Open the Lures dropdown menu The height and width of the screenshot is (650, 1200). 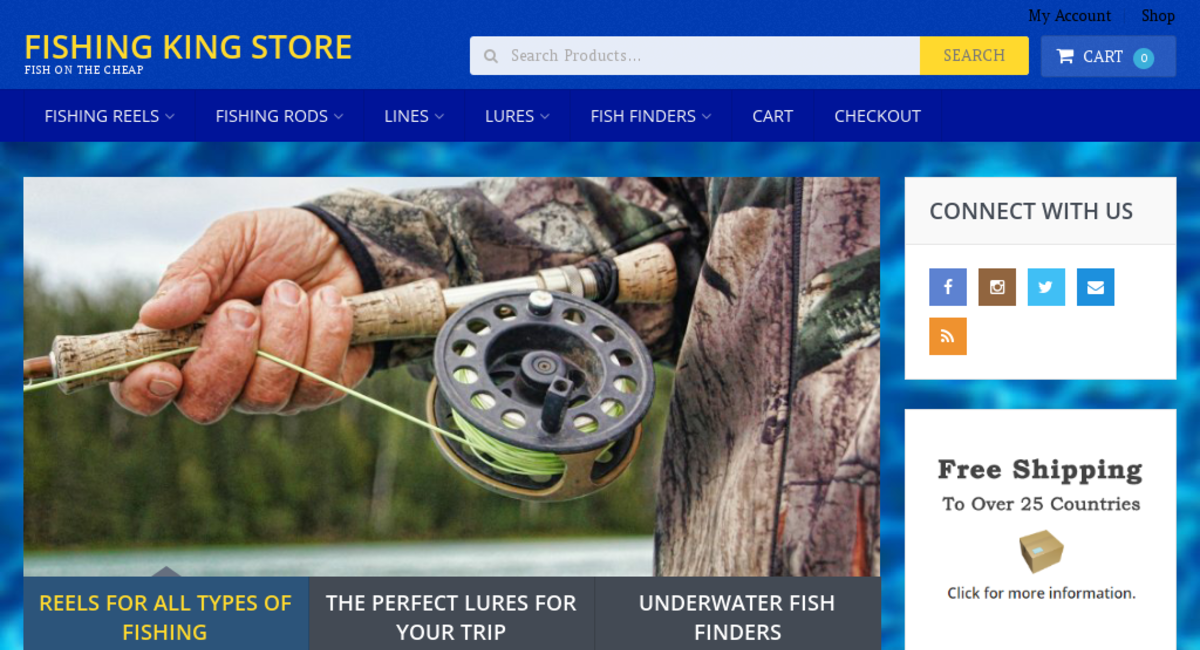tap(517, 116)
